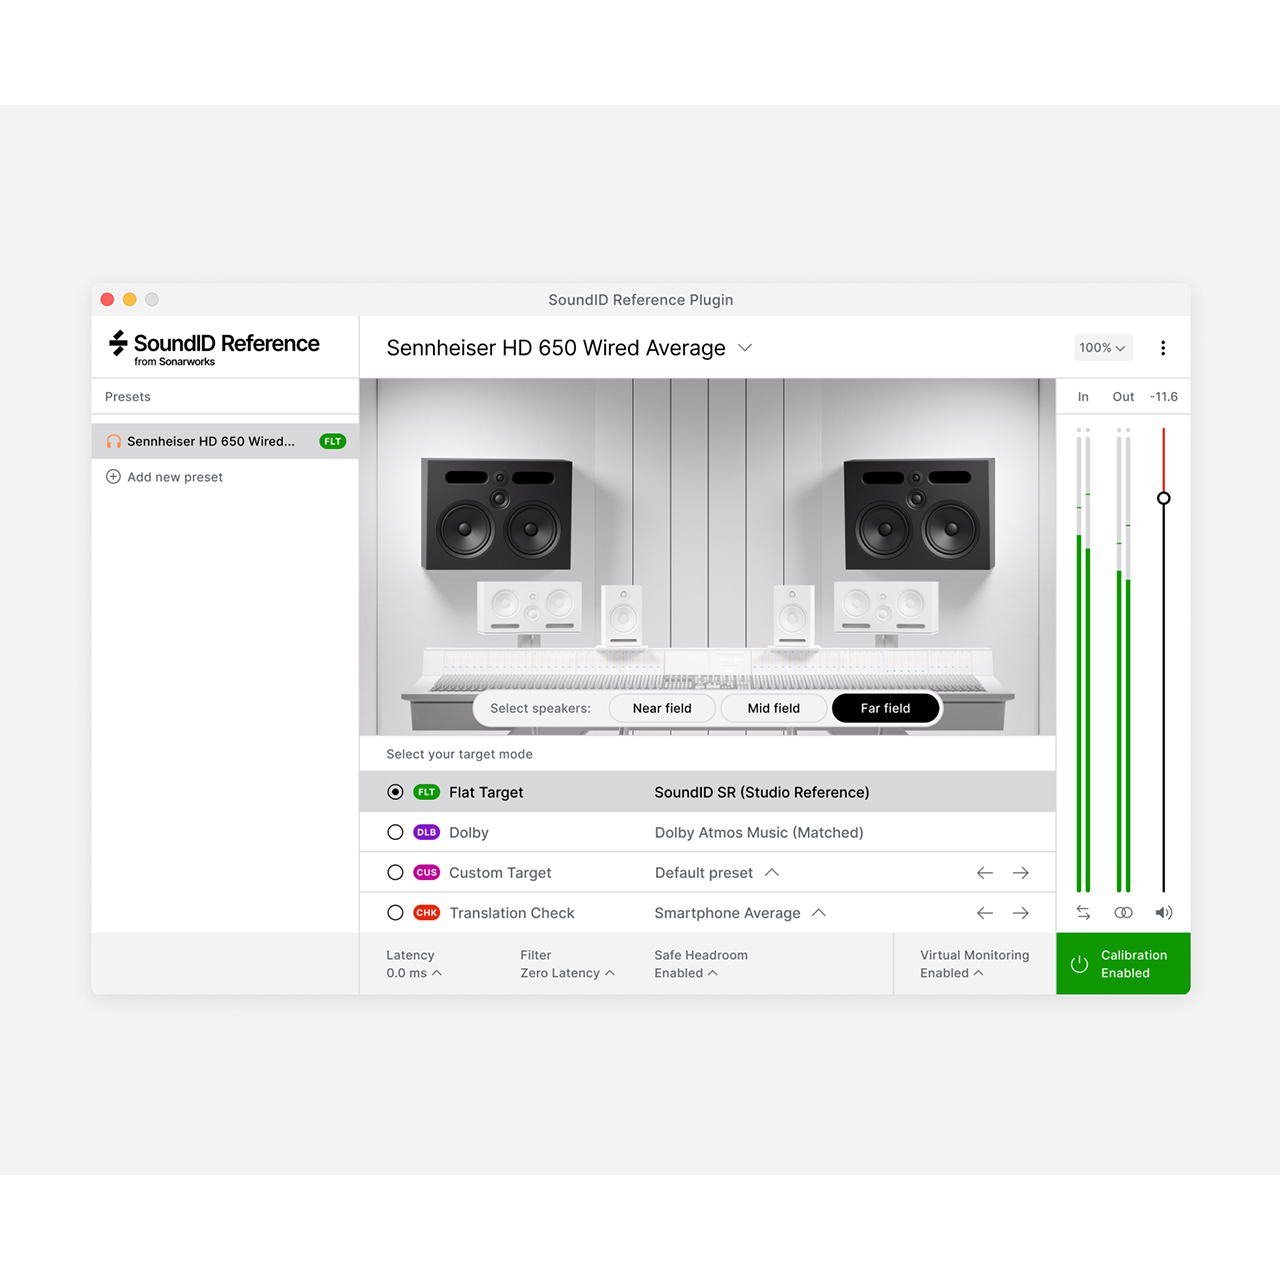Expand the Zero Latency filter menu
The width and height of the screenshot is (1280, 1280).
(567, 973)
